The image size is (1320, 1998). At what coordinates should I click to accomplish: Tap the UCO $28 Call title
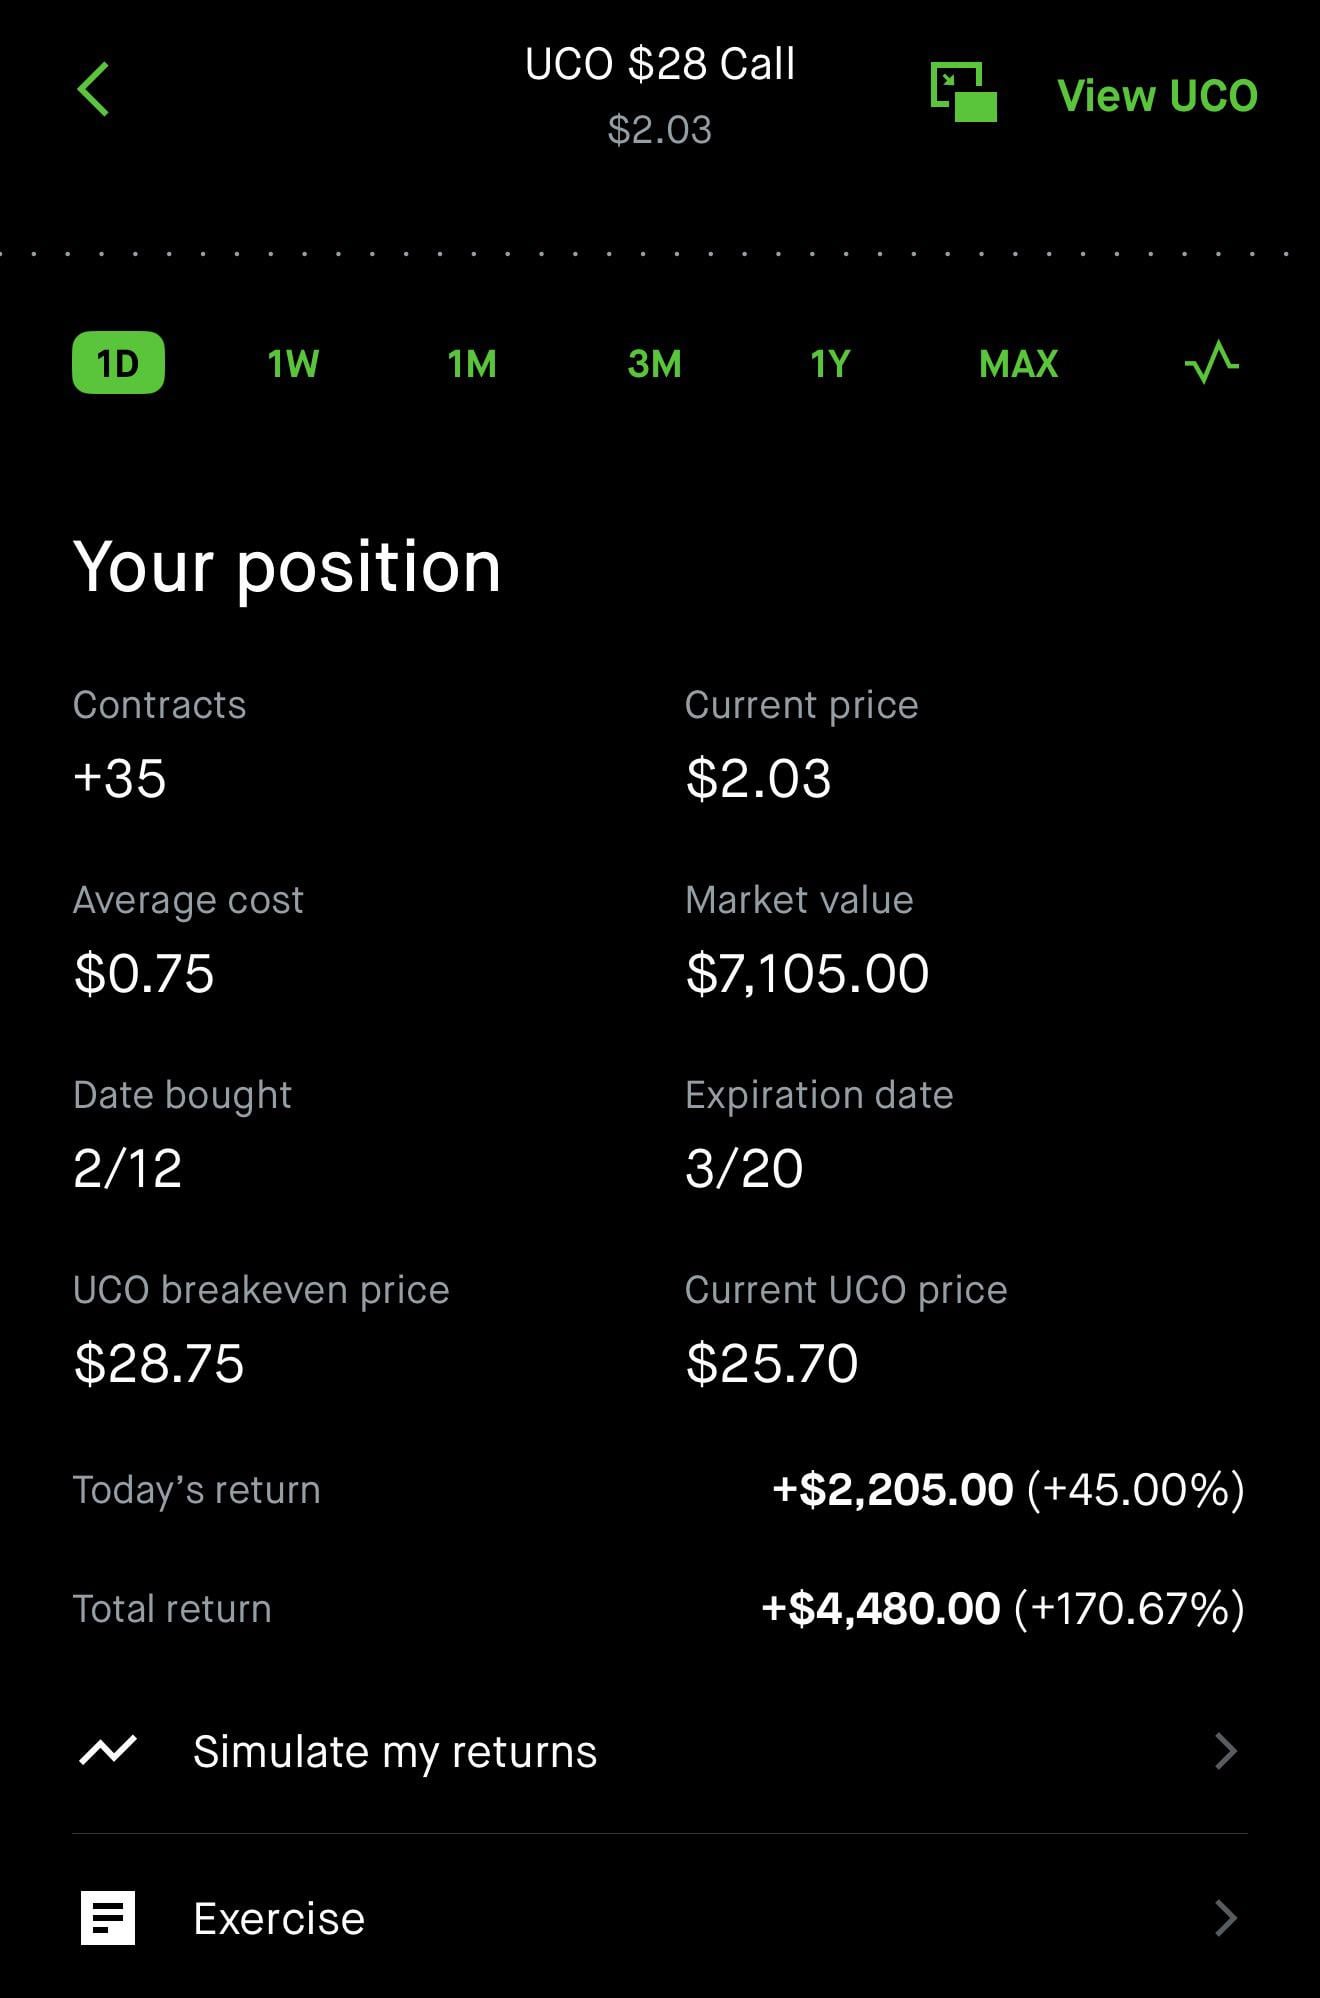tap(660, 65)
